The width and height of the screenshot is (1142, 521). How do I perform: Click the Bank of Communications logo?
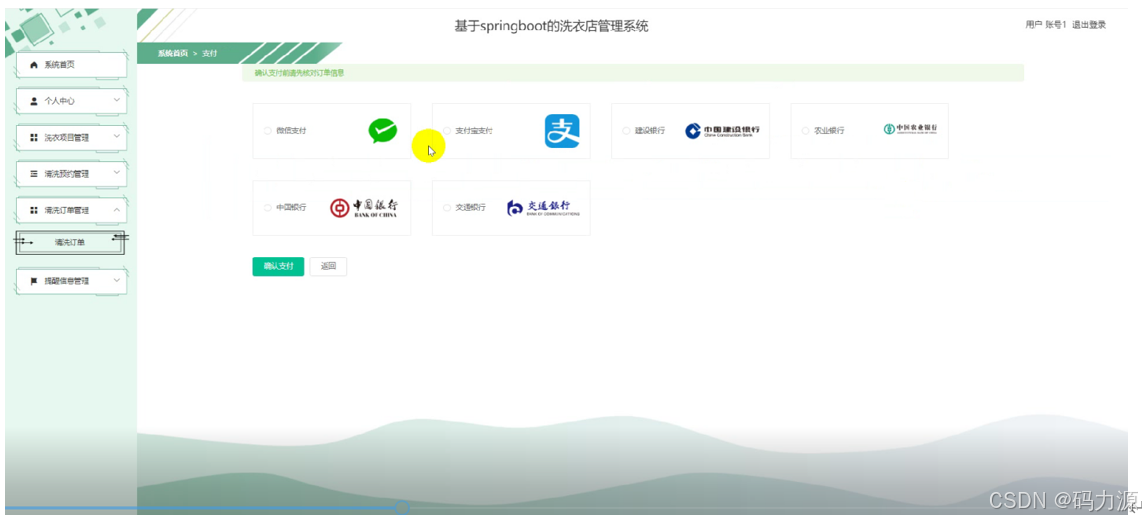pyautogui.click(x=543, y=208)
